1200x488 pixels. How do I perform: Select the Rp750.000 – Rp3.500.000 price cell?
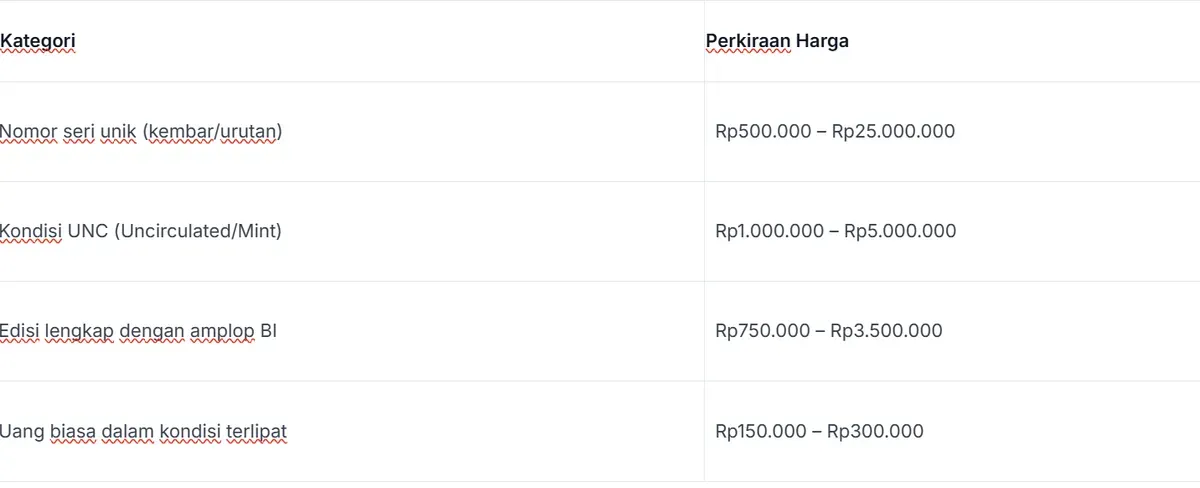tap(952, 331)
